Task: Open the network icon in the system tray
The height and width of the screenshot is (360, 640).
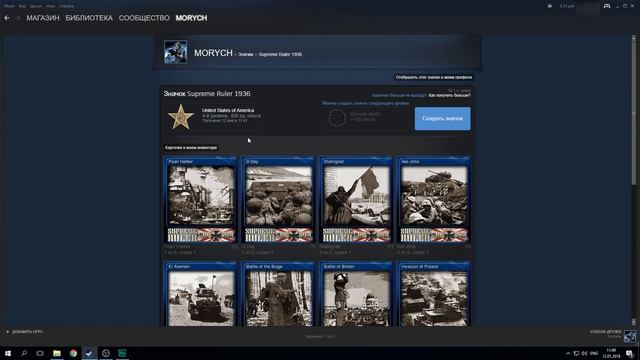Action: [576, 353]
